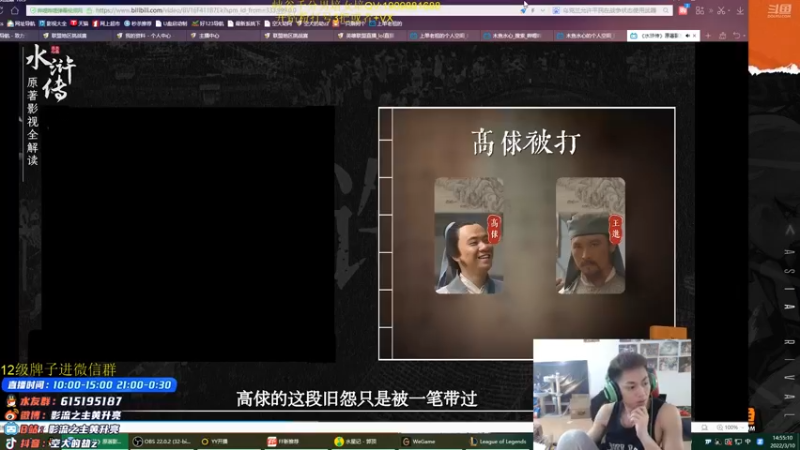Image resolution: width=800 pixels, height=450 pixels.
Task: Open the address bar dropdown arrow
Action: point(542,10)
